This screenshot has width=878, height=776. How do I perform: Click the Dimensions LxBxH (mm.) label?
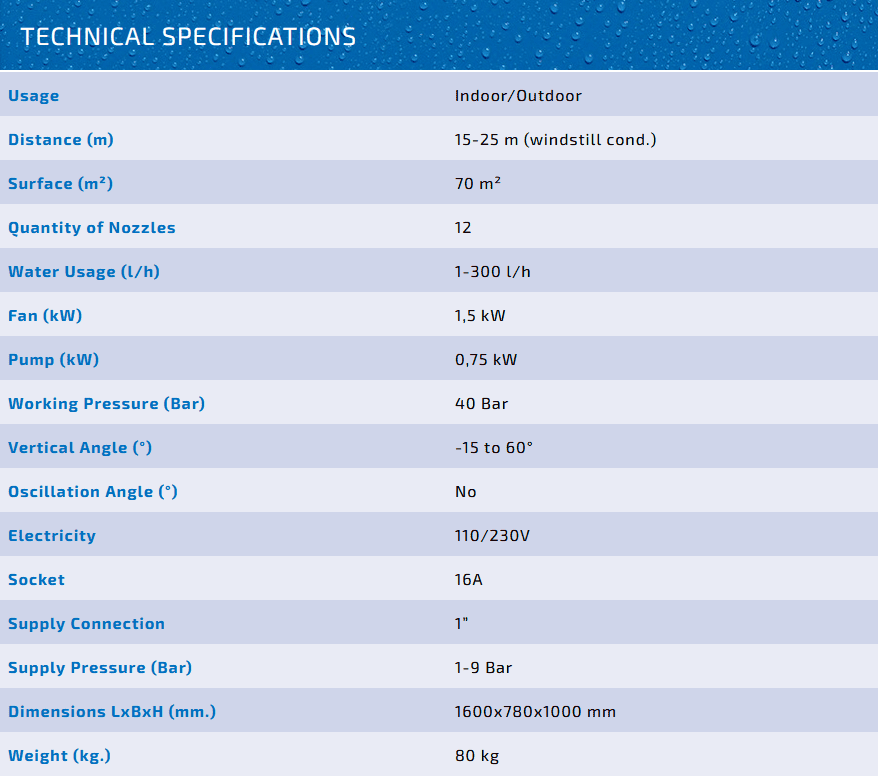pos(112,712)
